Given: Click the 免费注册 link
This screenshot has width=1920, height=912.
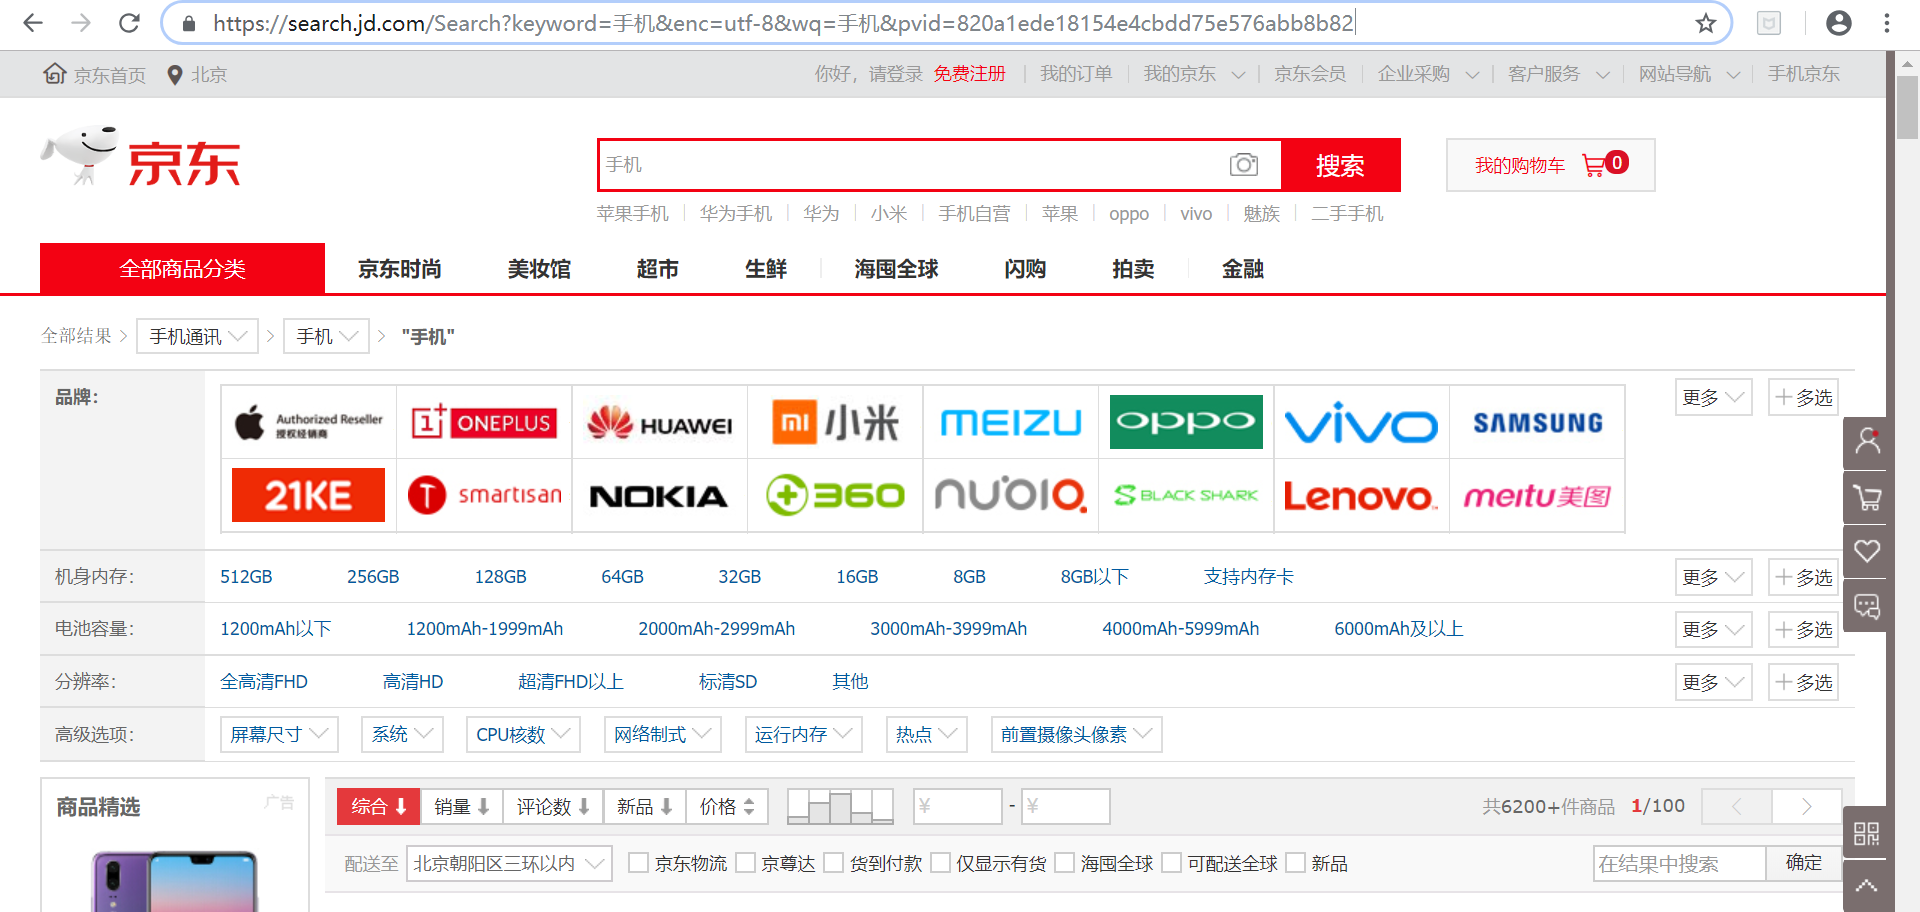Looking at the screenshot, I should (969, 74).
